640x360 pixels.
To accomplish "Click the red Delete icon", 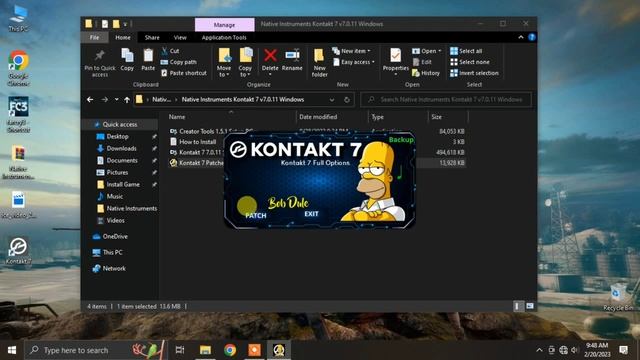I will pyautogui.click(x=270, y=55).
